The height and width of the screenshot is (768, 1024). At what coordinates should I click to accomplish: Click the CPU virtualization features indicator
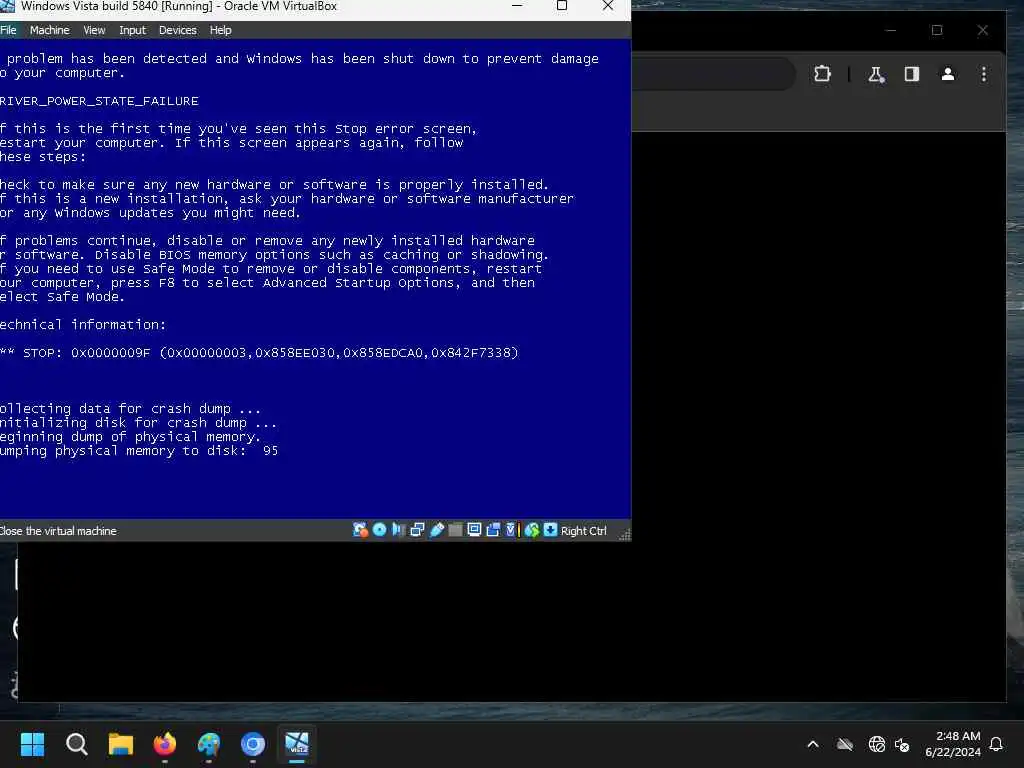511,530
